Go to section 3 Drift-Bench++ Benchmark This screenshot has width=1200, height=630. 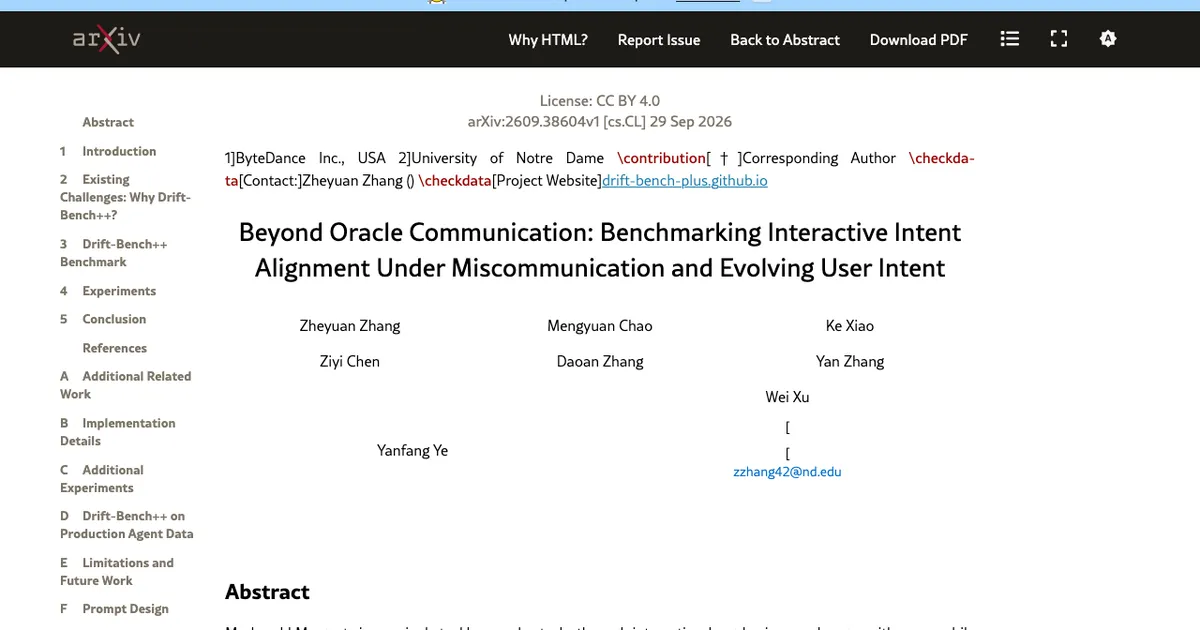pos(113,253)
